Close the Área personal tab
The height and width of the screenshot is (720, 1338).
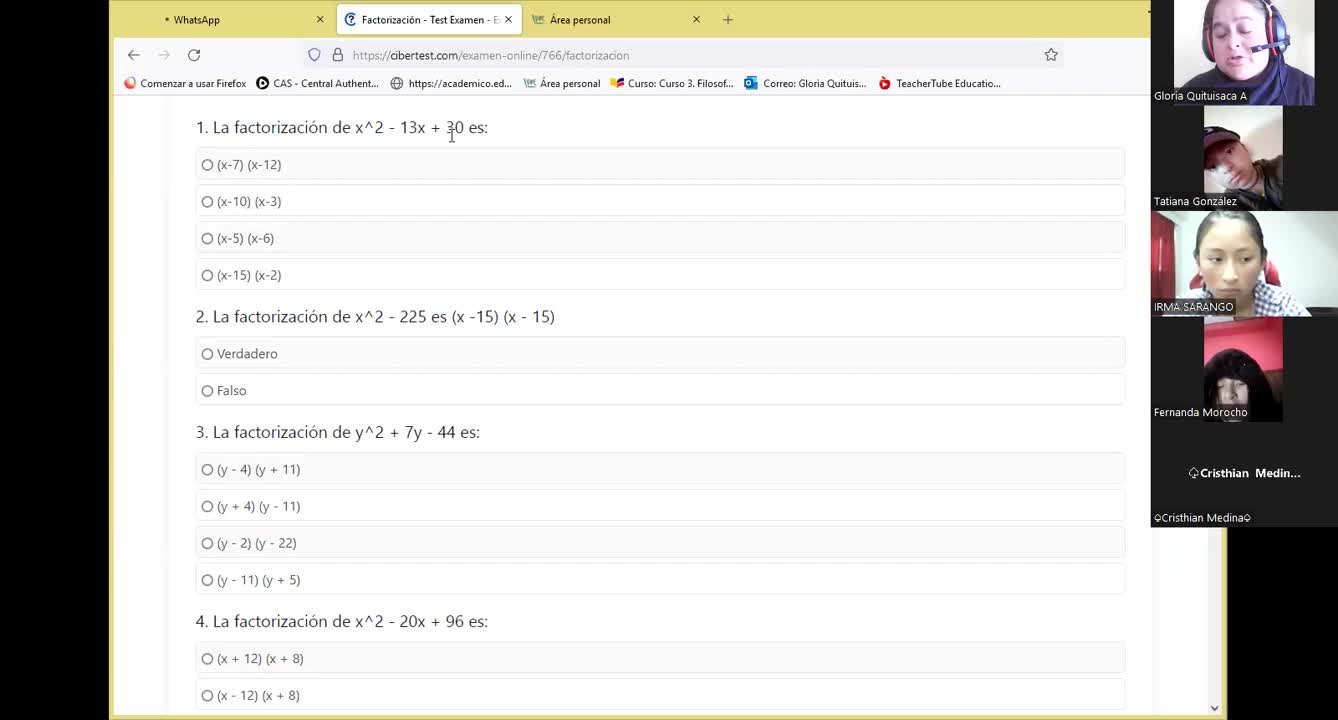[697, 19]
